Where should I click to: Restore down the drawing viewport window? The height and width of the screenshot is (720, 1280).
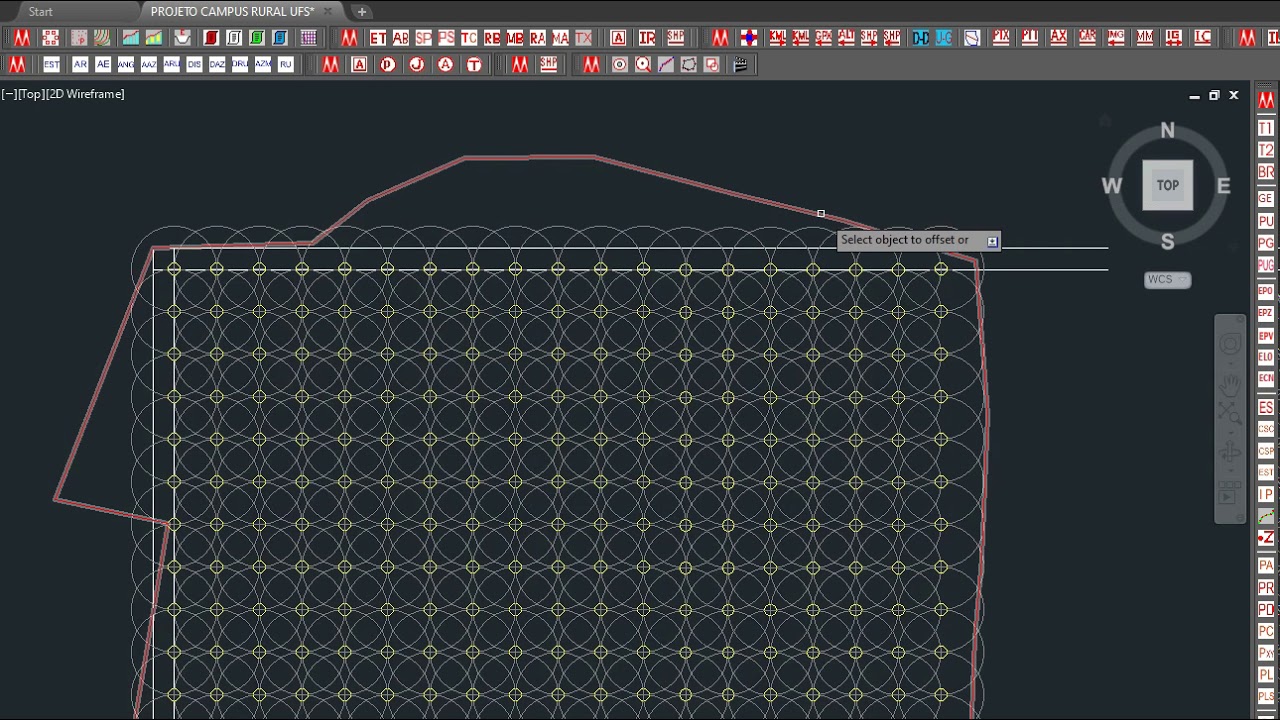(x=1214, y=96)
